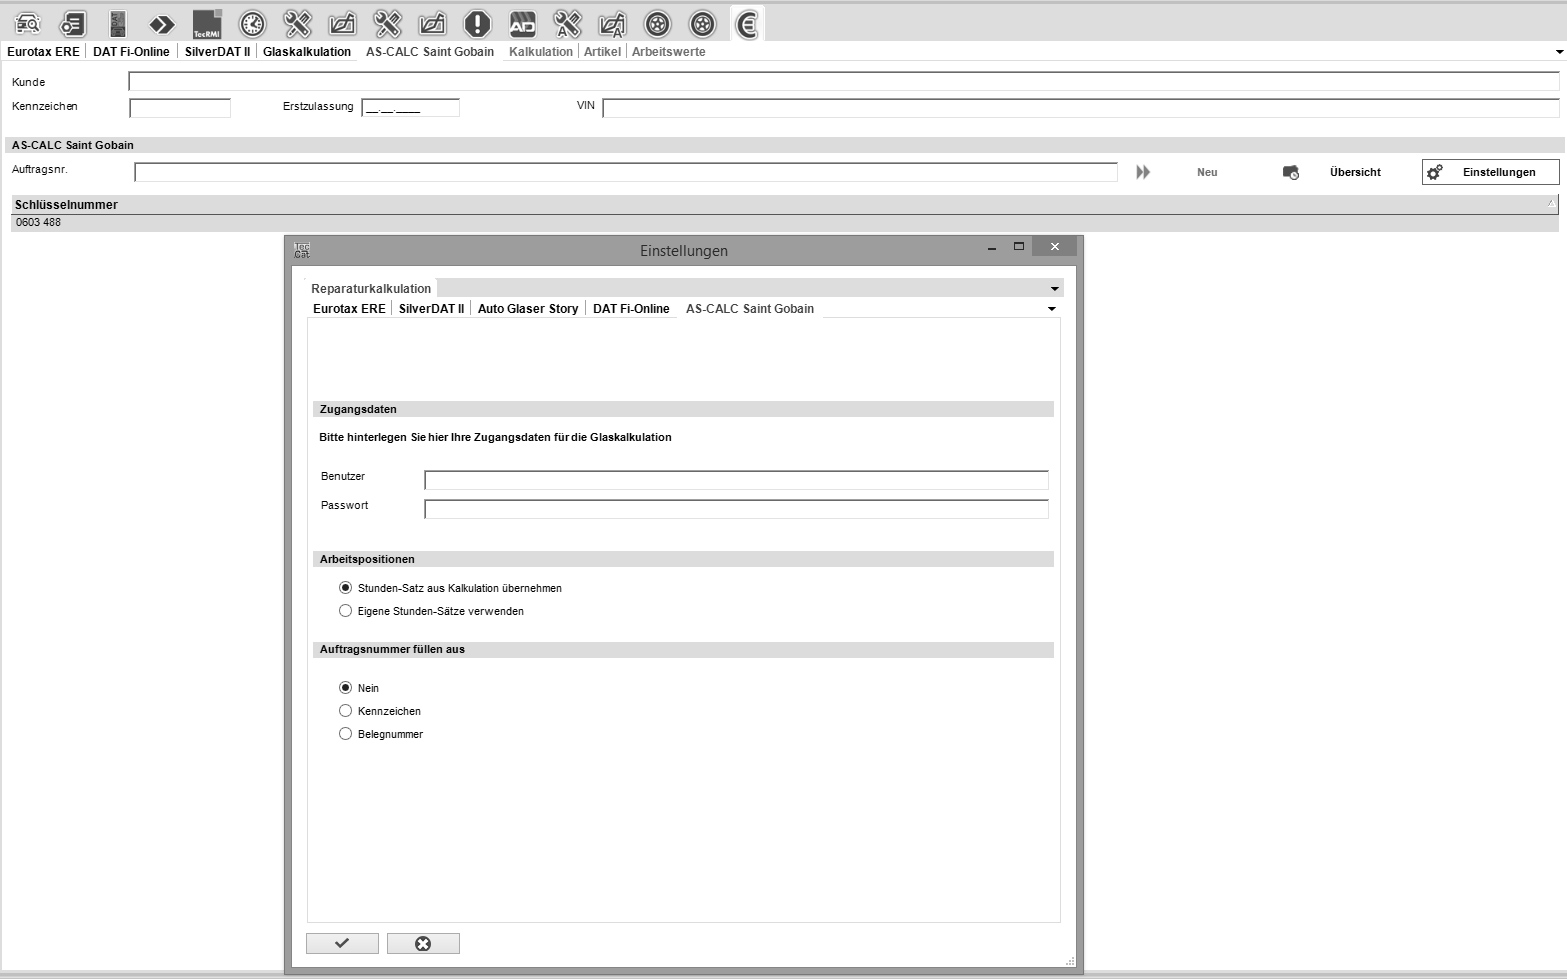The width and height of the screenshot is (1567, 979).
Task: Open the Glaskalkulation tab
Action: coord(307,52)
